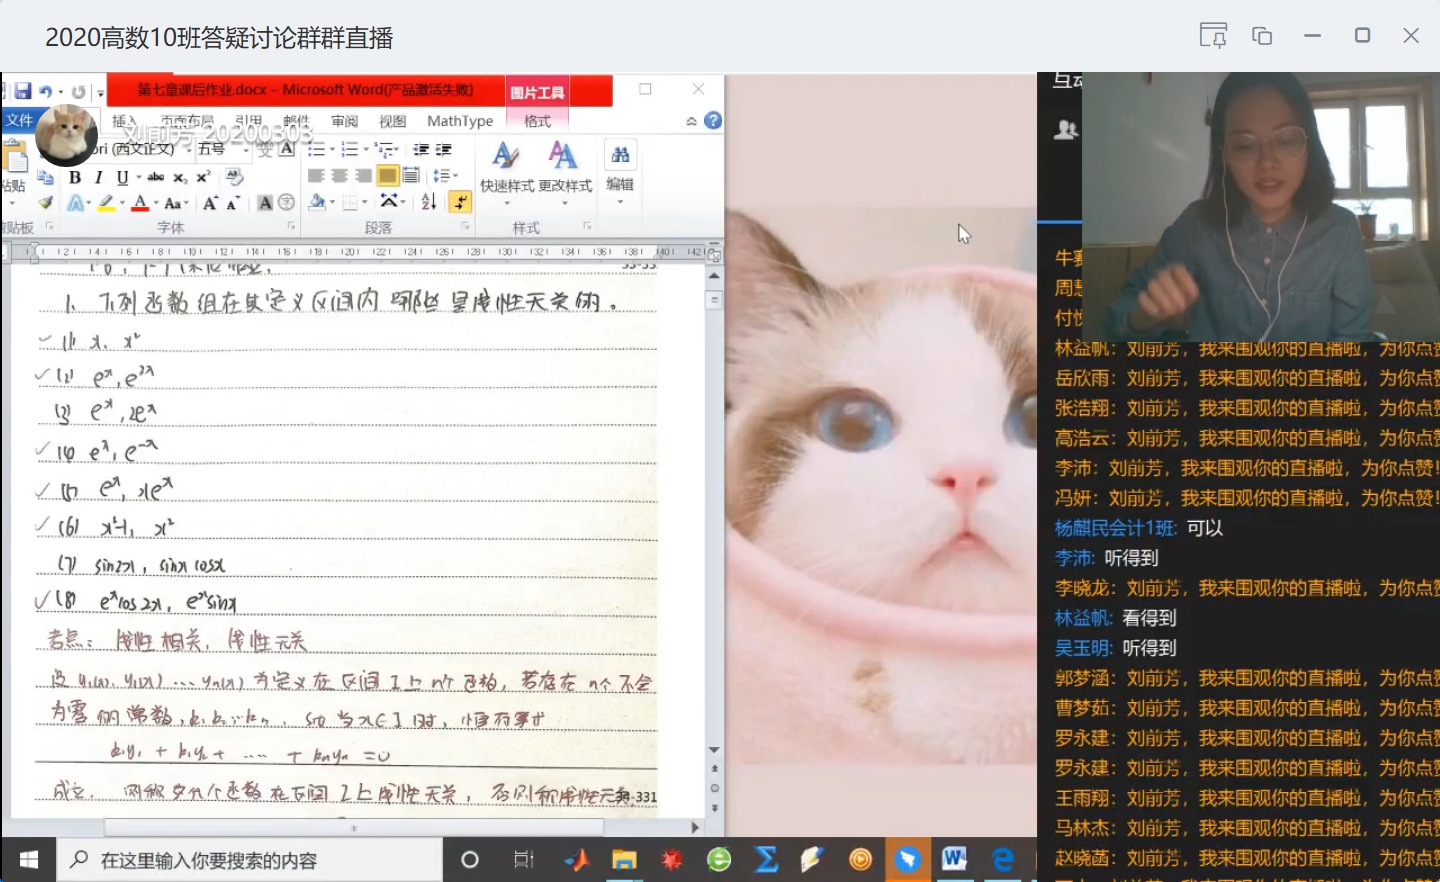This screenshot has width=1440, height=882.
Task: Click the sort A-Z paragraph icon
Action: (429, 202)
